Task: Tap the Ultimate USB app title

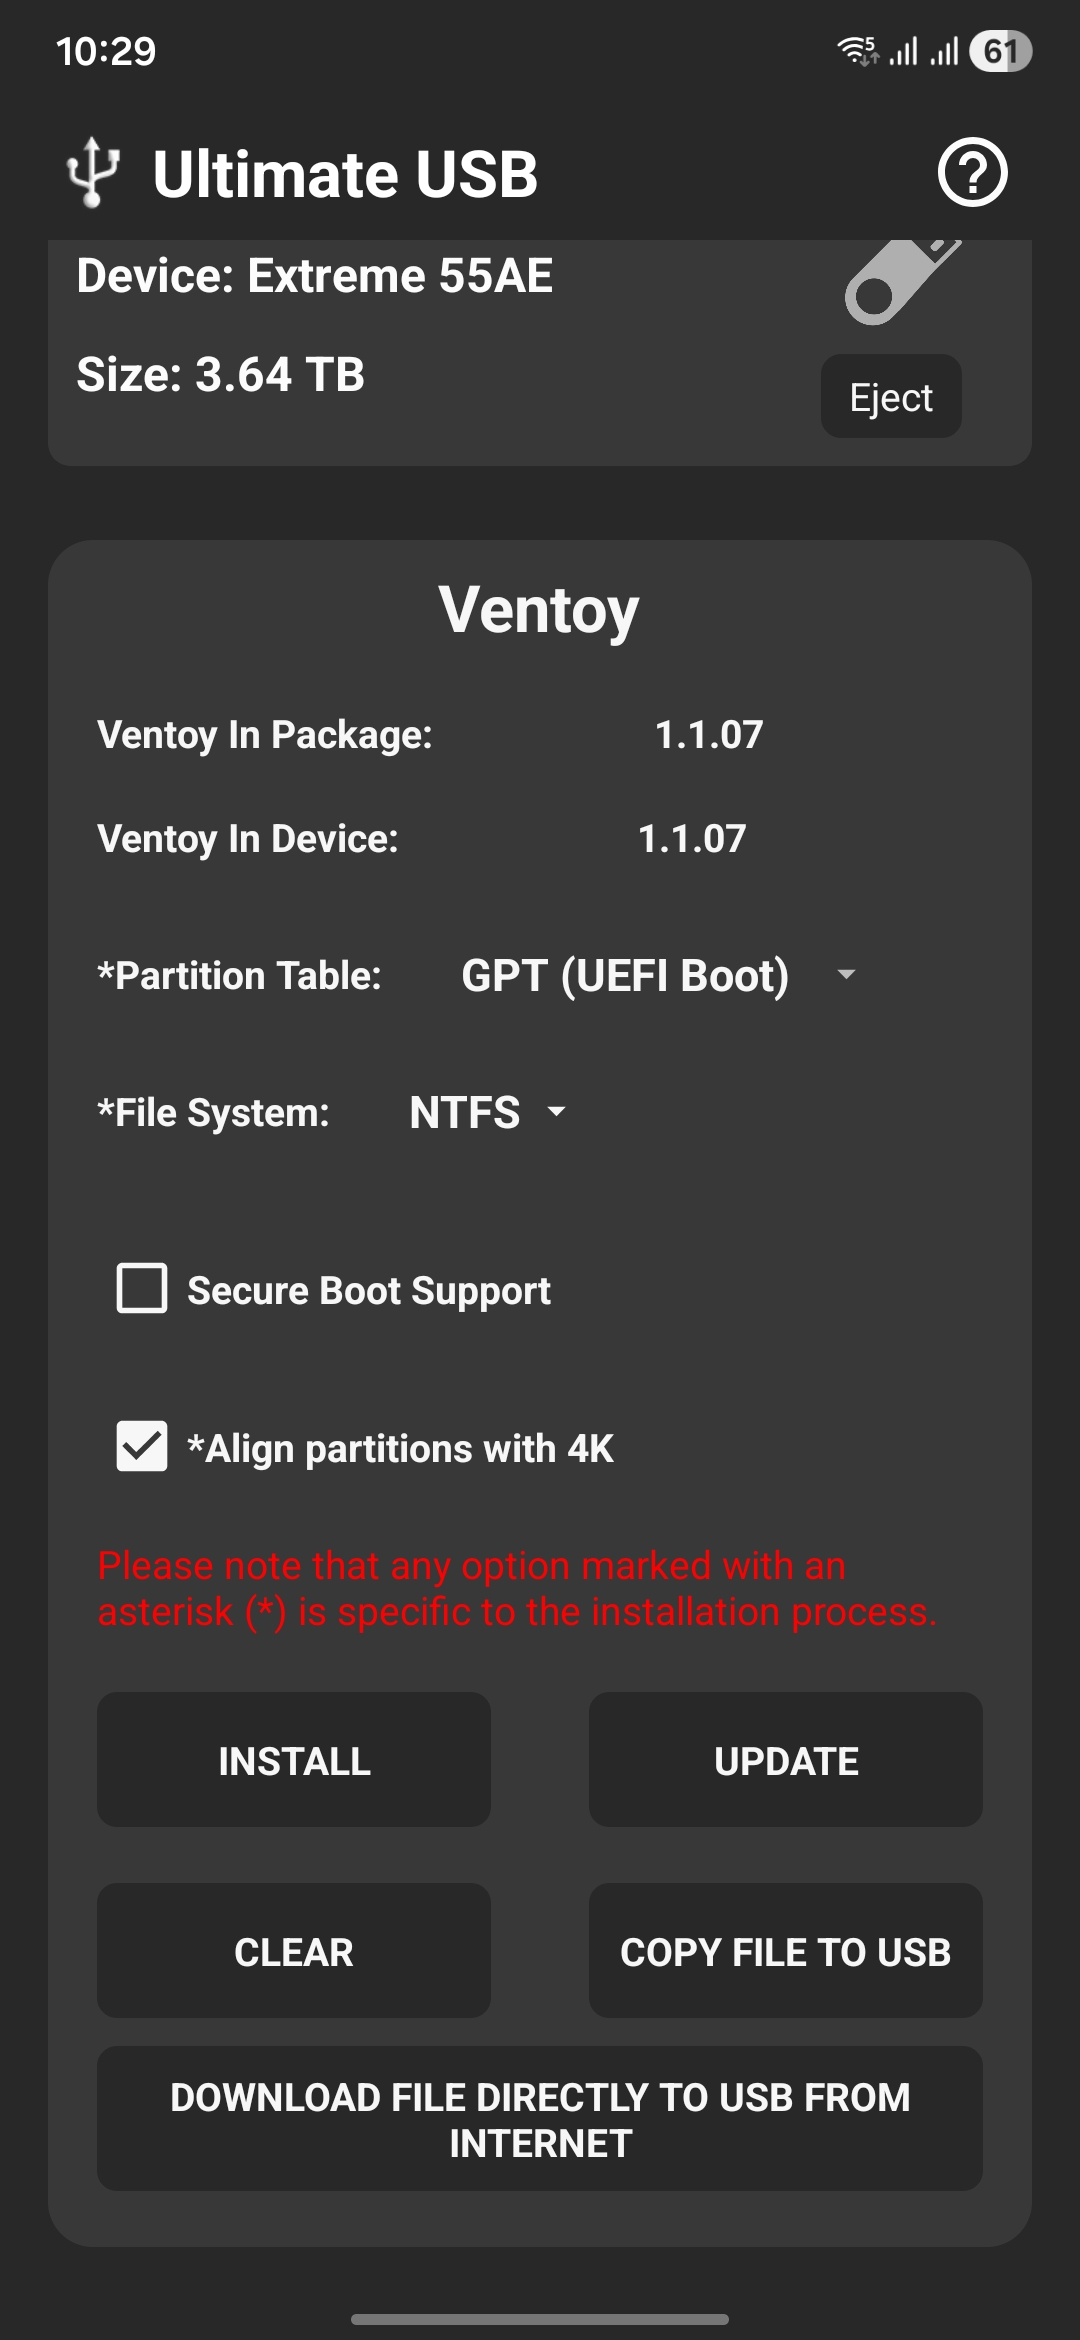Action: [x=345, y=174]
